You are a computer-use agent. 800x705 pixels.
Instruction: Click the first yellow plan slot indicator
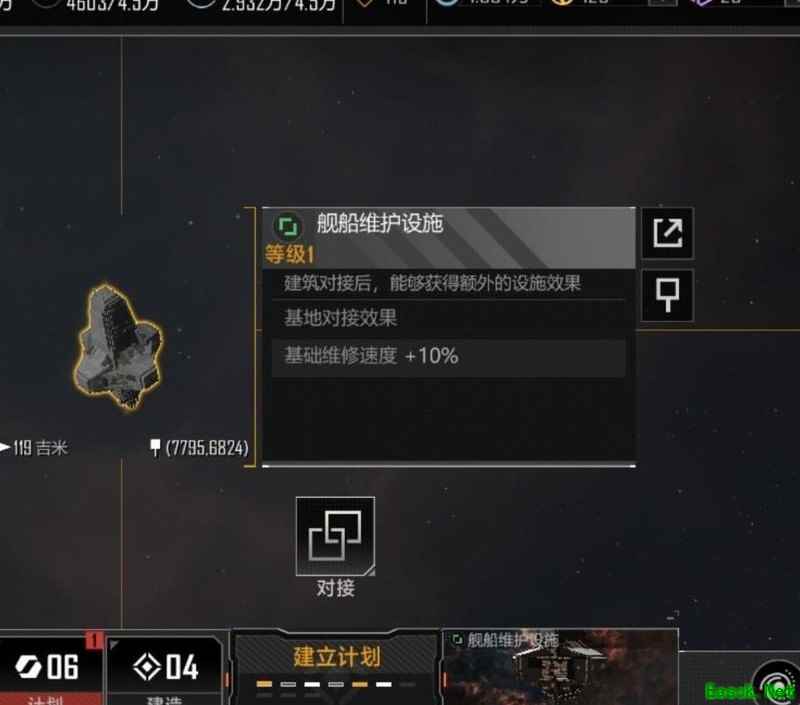(264, 685)
